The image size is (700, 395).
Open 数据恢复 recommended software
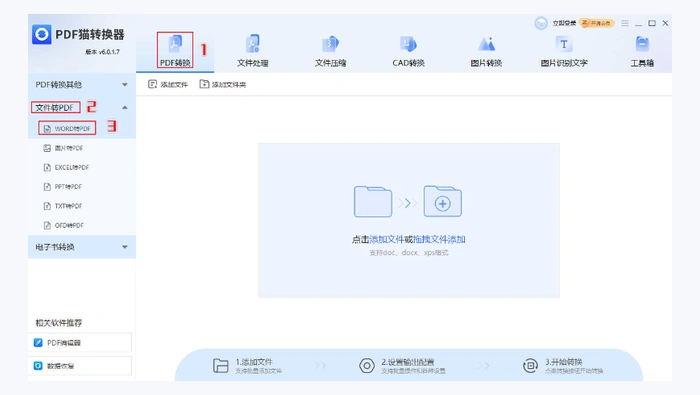point(80,366)
